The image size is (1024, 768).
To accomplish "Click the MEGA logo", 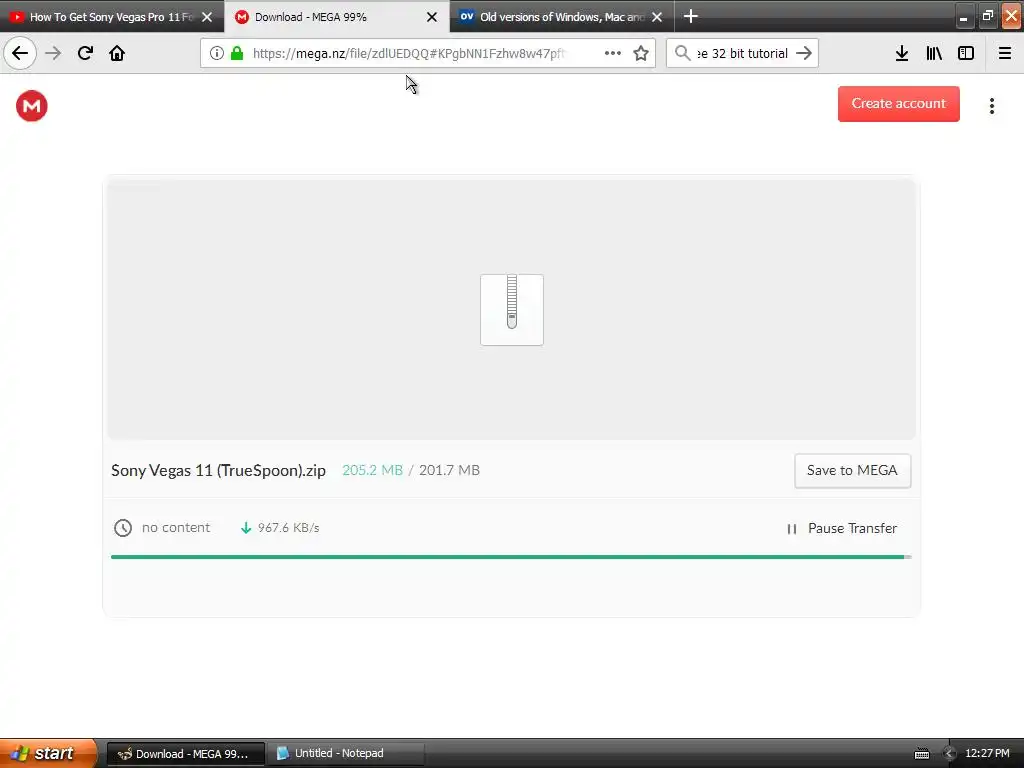I will tap(32, 106).
